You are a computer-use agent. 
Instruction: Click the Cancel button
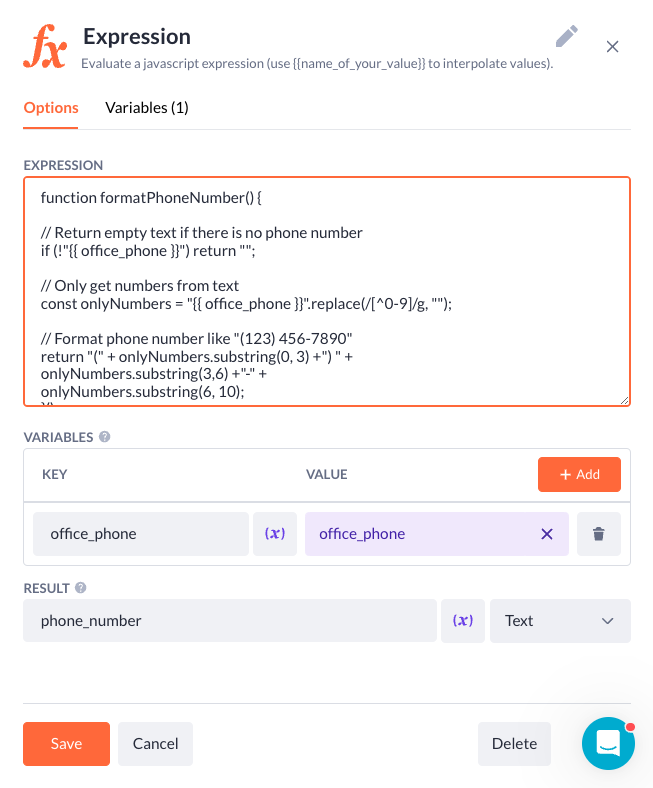155,744
